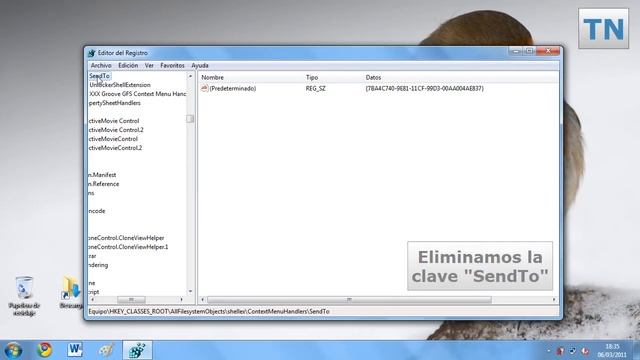Image resolution: width=640 pixels, height=360 pixels.
Task: Select the oneControl.CloneViewHelper.1 key
Action: click(128, 247)
